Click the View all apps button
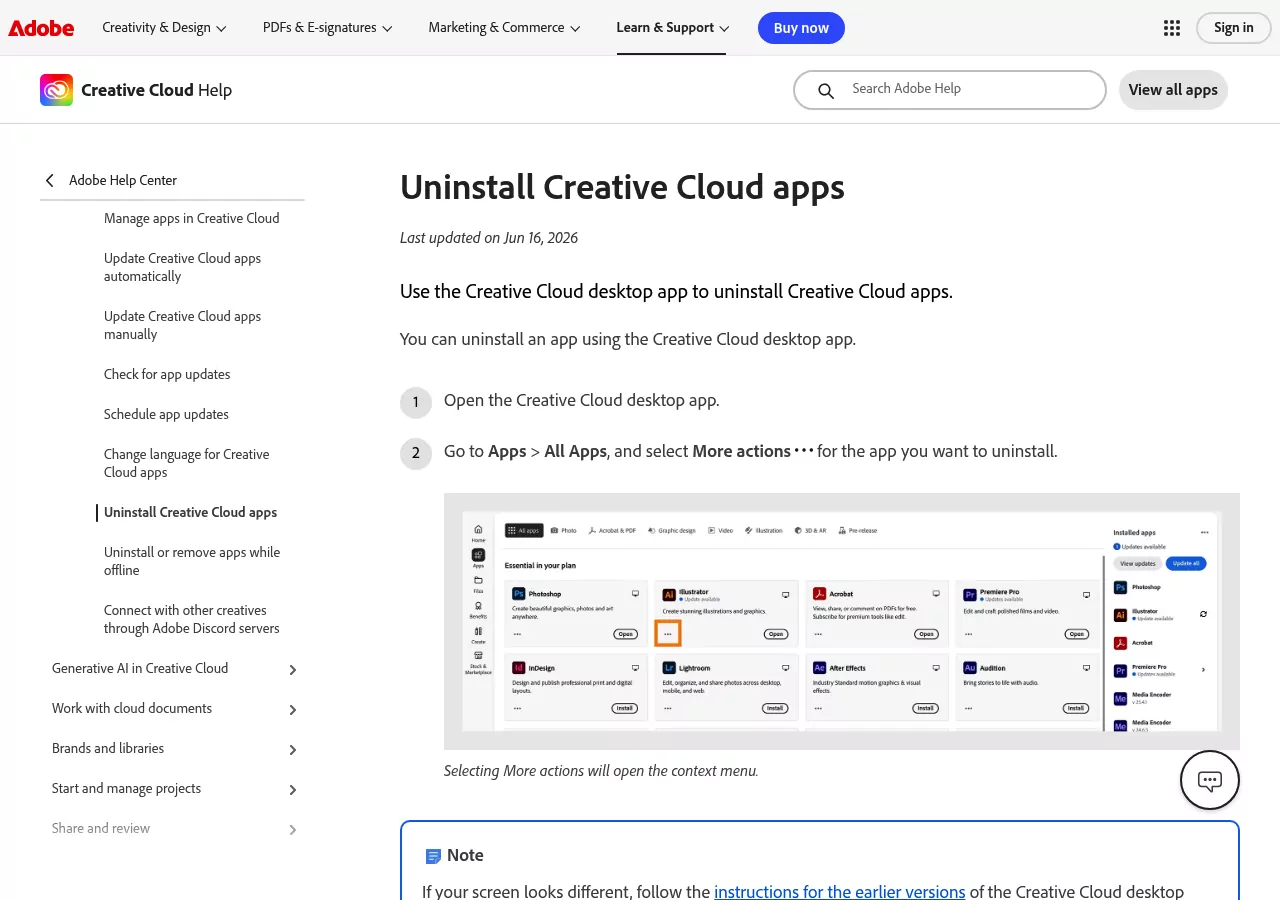 click(1173, 90)
